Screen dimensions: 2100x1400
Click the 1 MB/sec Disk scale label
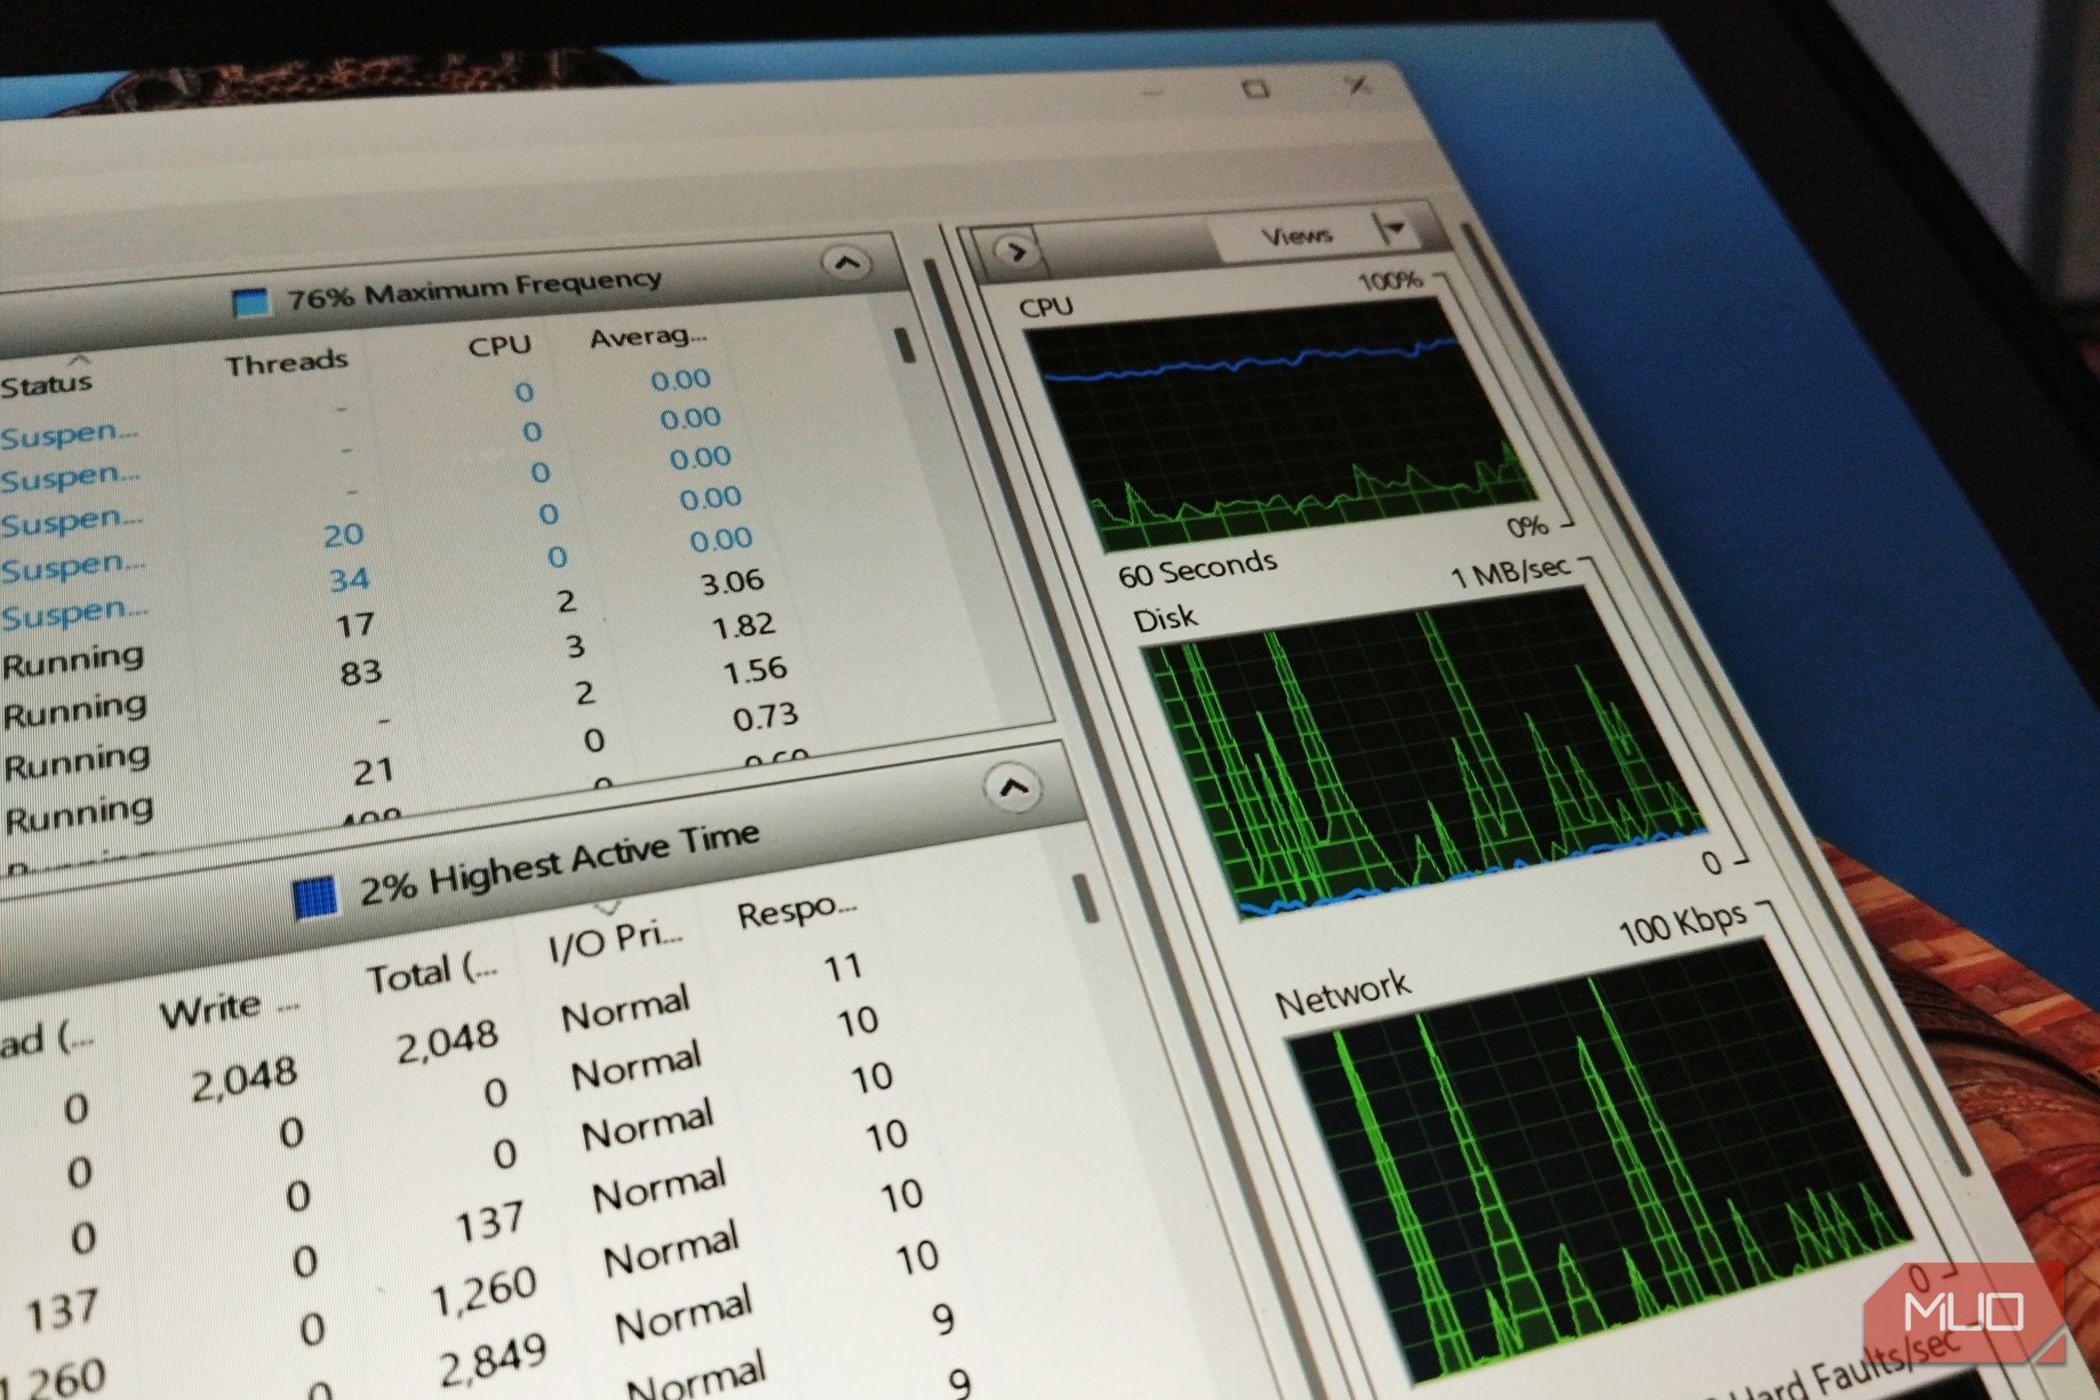coord(1510,573)
